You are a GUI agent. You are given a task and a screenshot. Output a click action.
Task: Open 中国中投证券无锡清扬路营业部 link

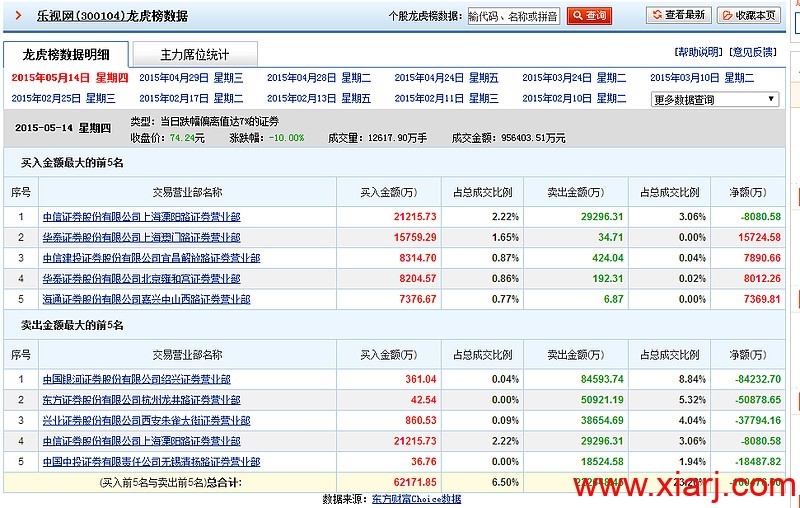[x=151, y=462]
